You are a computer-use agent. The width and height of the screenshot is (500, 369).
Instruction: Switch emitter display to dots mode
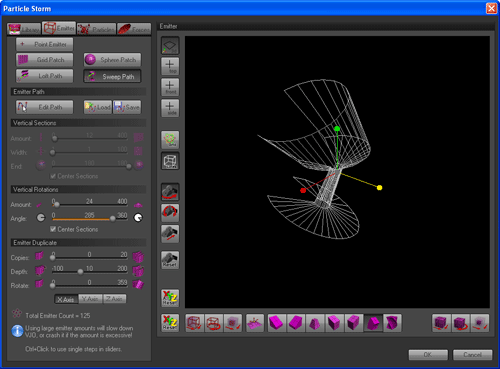[170, 140]
